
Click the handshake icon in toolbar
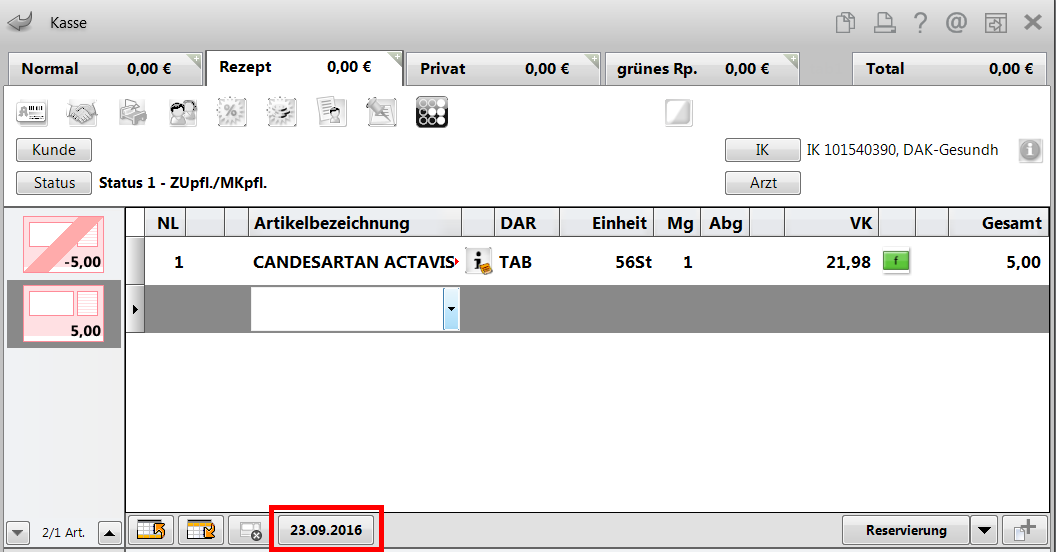click(82, 112)
